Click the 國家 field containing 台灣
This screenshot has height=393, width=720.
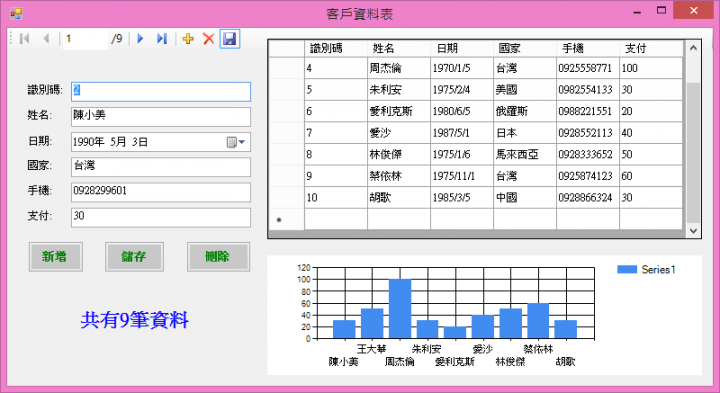(161, 167)
